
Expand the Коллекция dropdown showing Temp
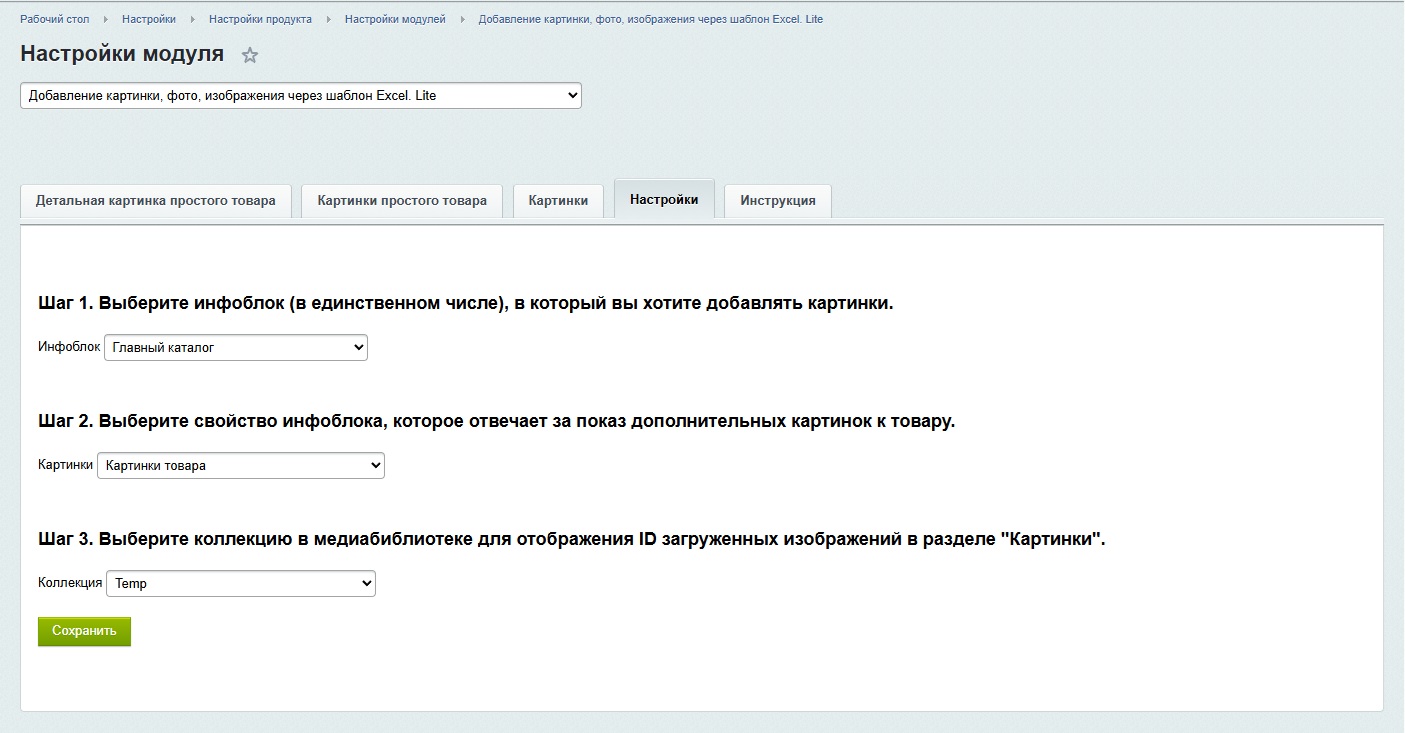[x=240, y=584]
